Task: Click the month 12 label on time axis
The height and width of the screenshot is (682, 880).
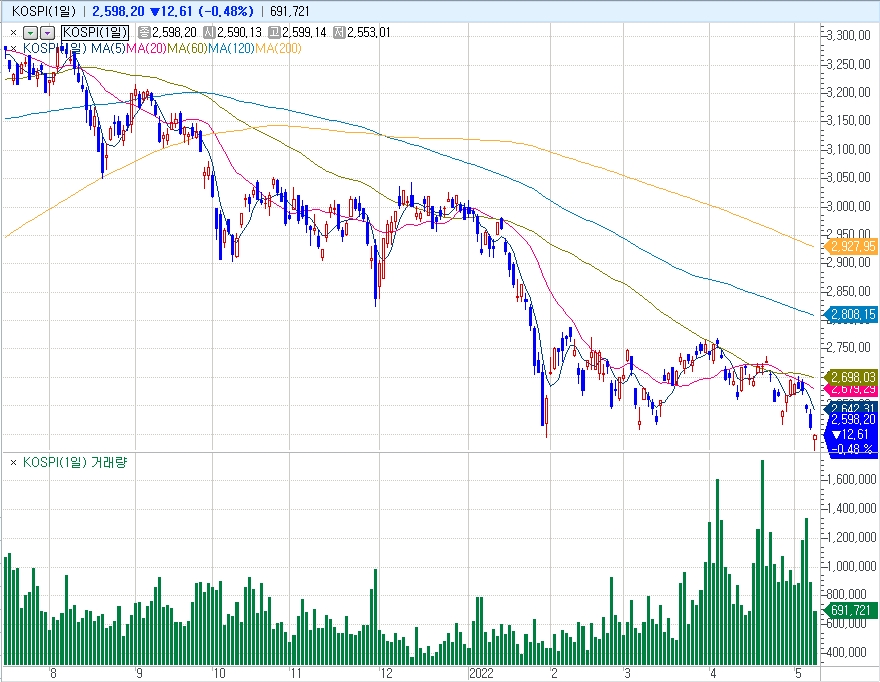Action: pyautogui.click(x=386, y=674)
